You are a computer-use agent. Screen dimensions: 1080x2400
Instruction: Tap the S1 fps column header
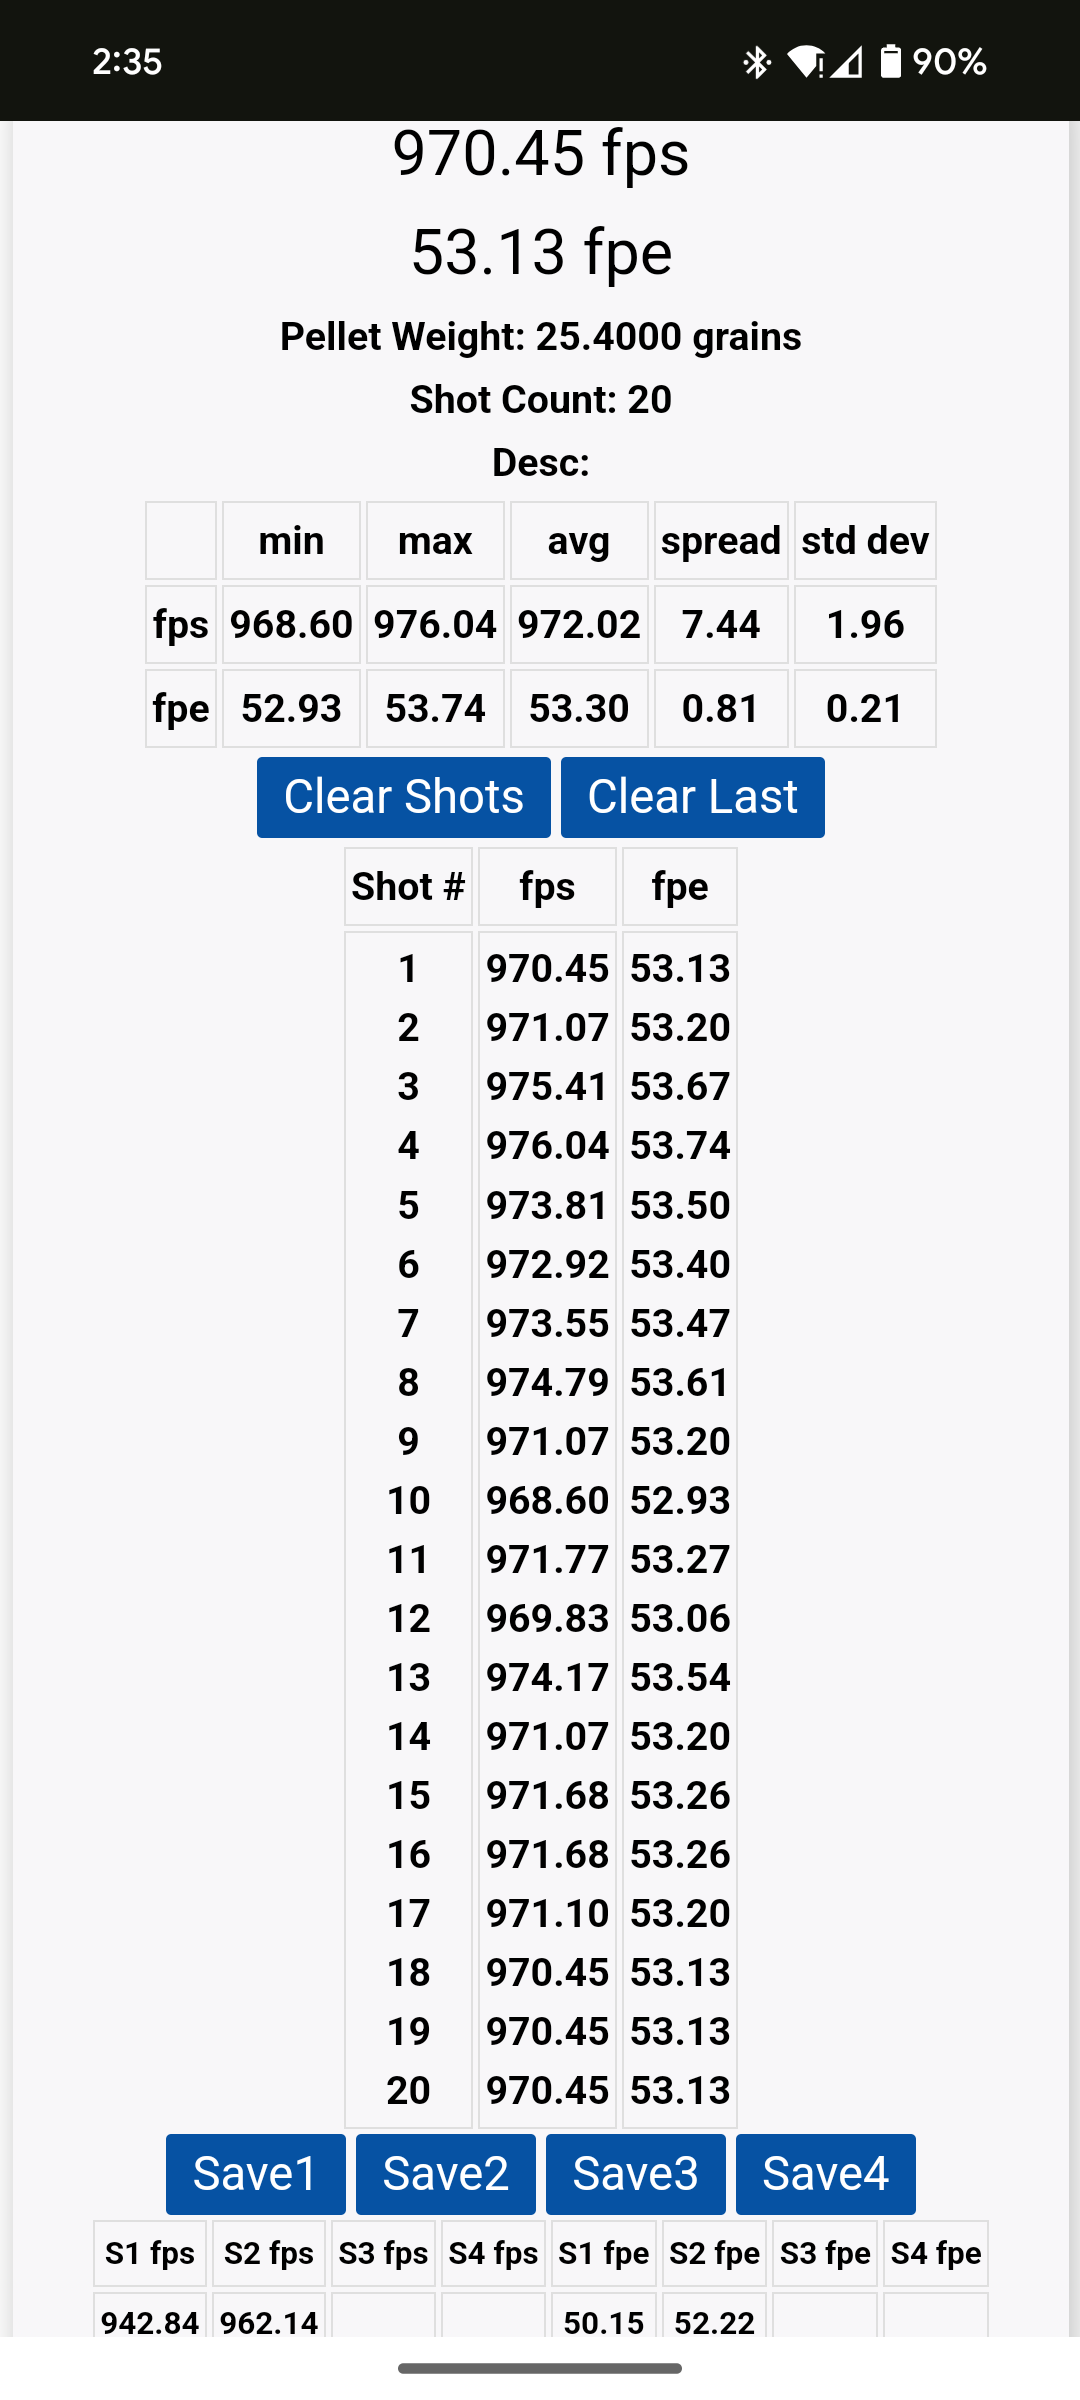coord(150,2253)
